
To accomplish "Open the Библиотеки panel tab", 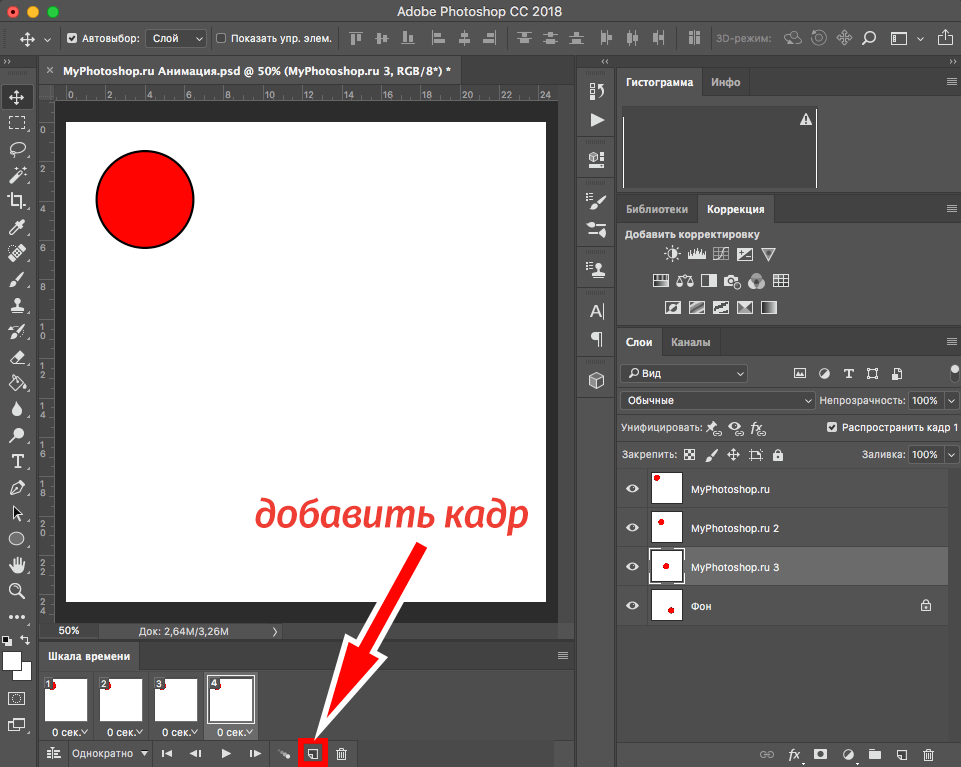I will coord(657,209).
